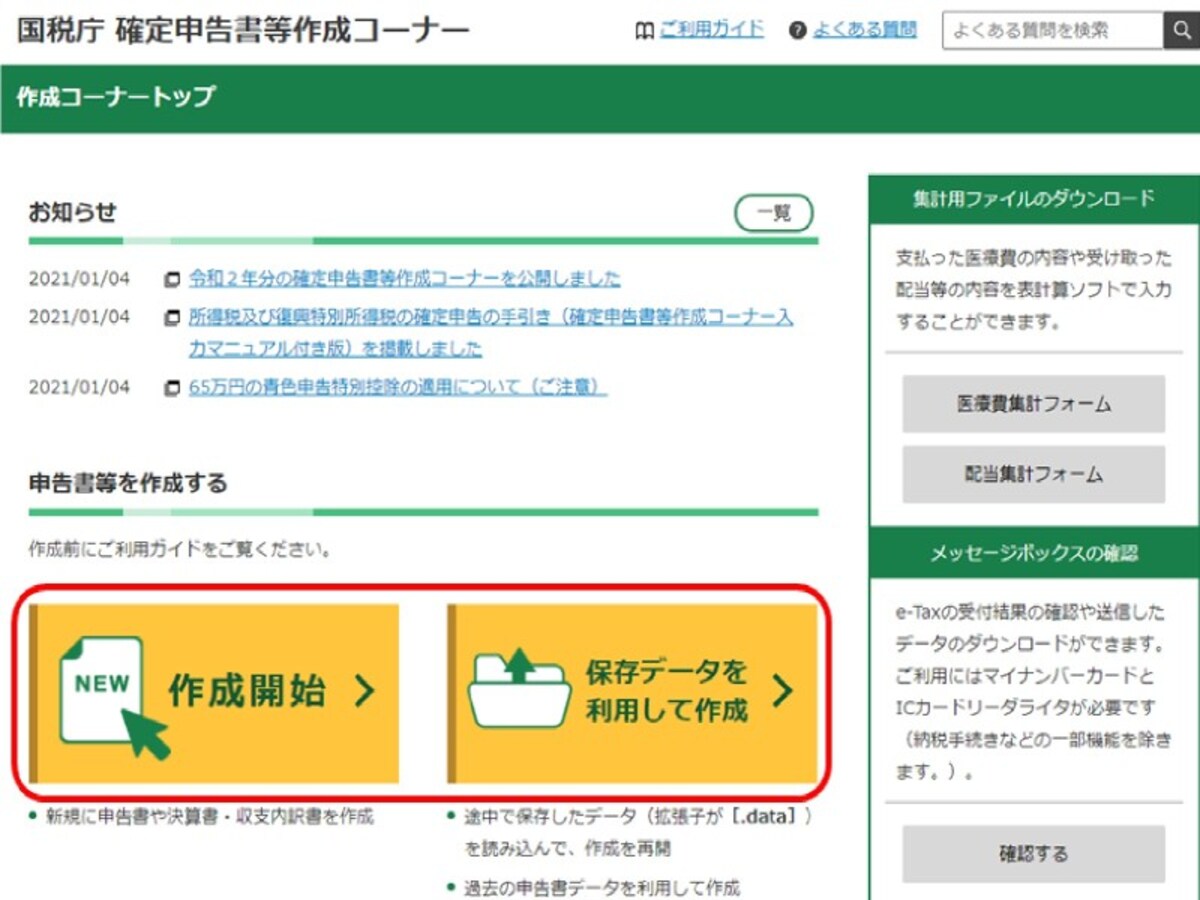Click the 国税庁 確定申告書等作成コーナー site title

pos(243,32)
